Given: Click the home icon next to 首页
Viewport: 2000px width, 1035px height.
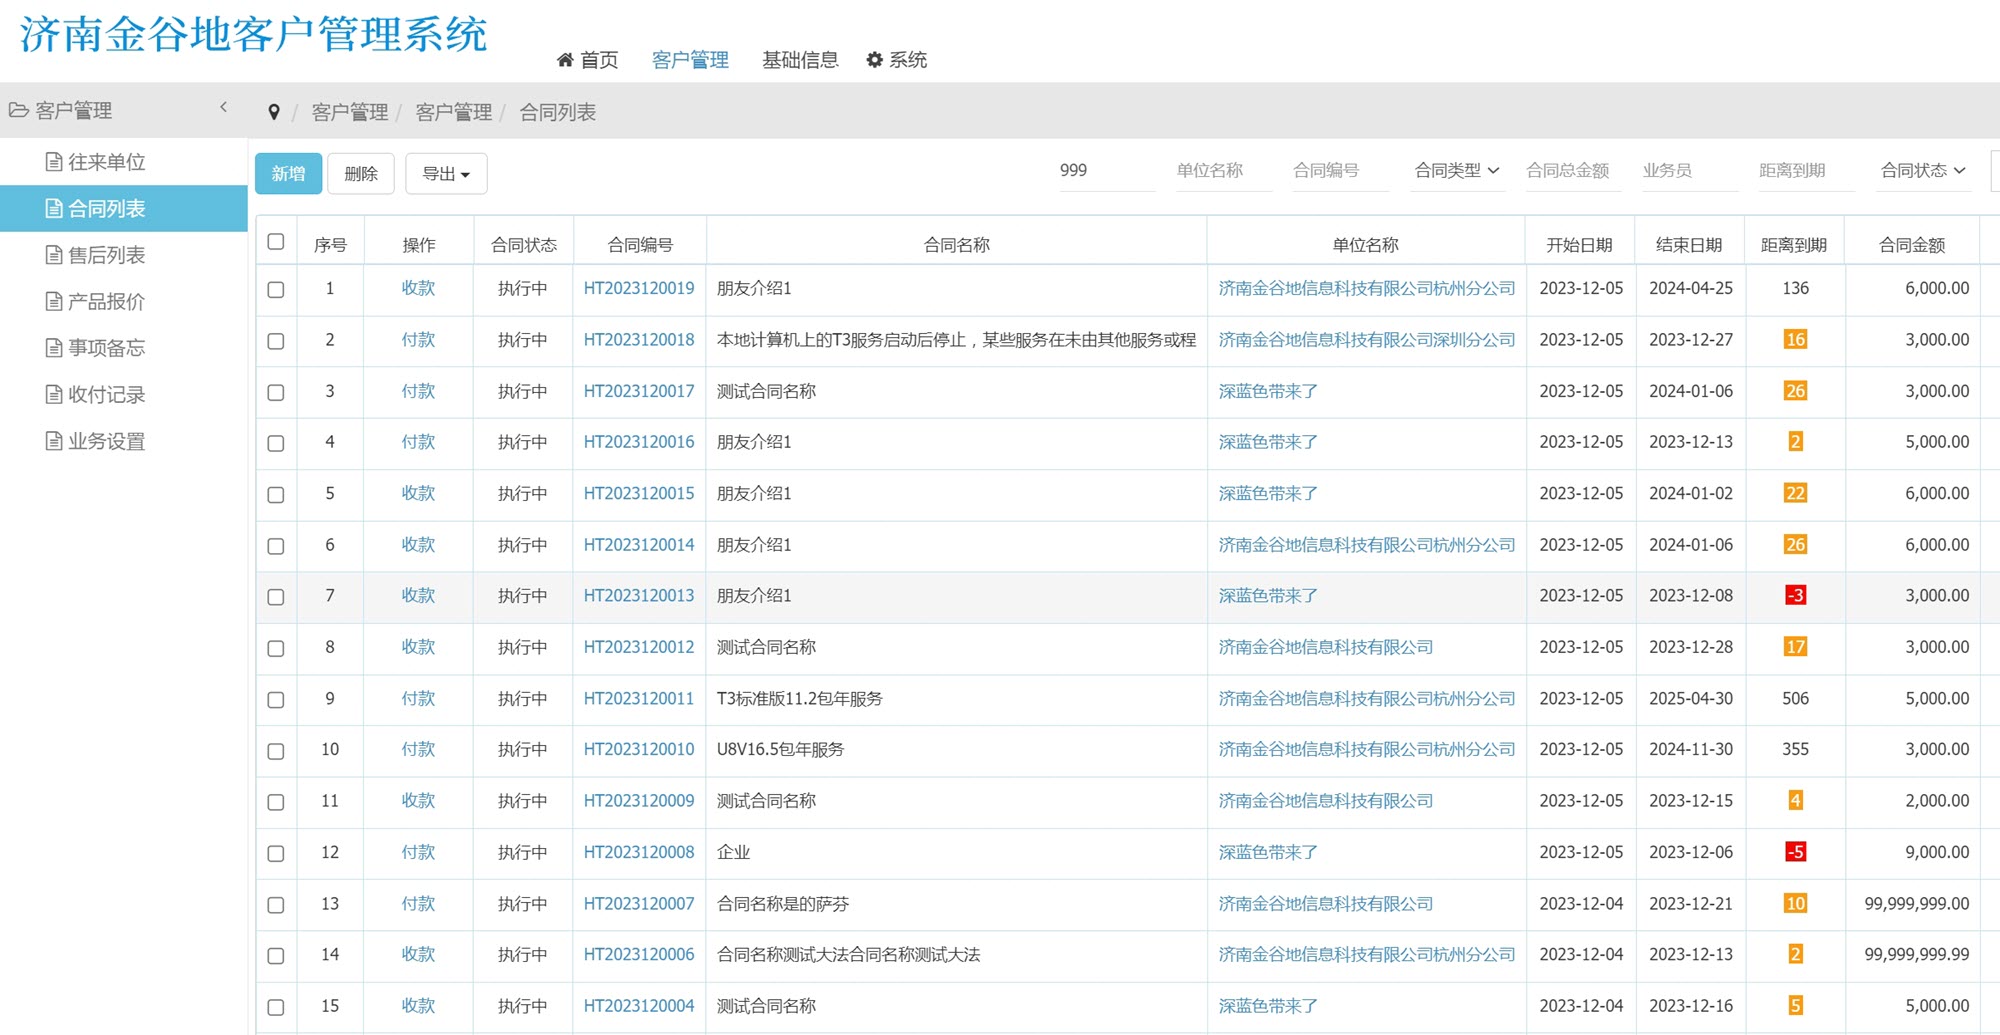Looking at the screenshot, I should click(x=565, y=60).
